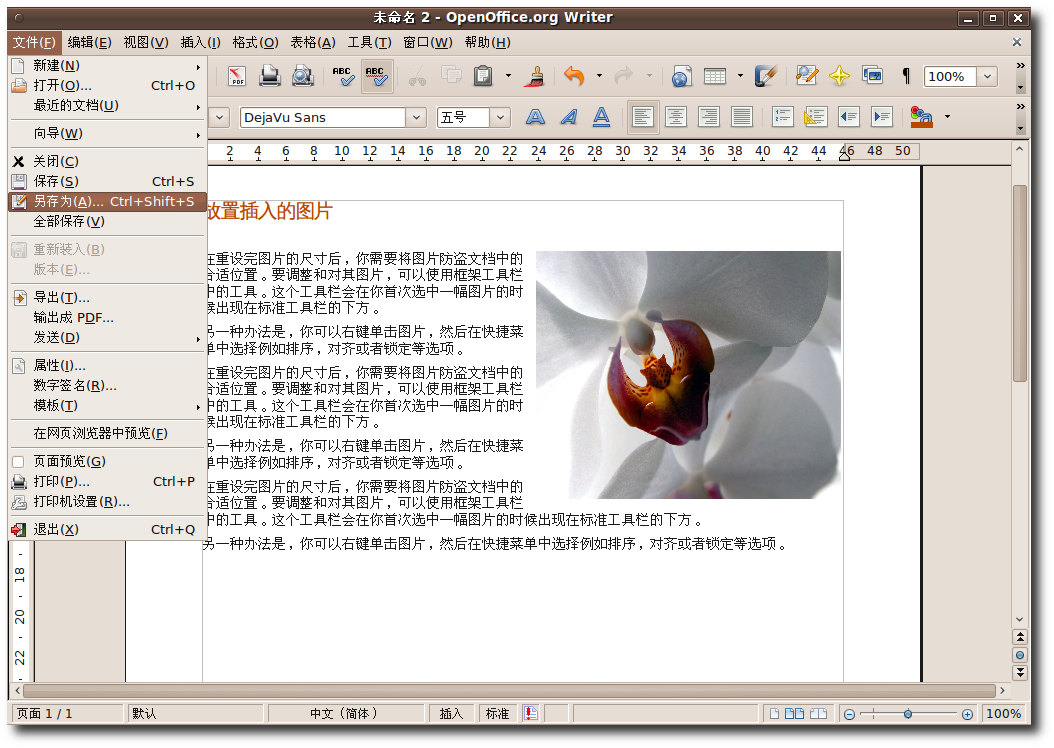Click the Print file directly icon

(270, 76)
